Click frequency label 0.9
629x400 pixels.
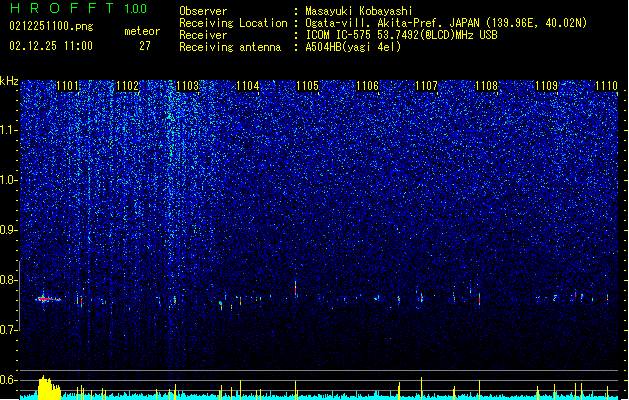click(9, 230)
